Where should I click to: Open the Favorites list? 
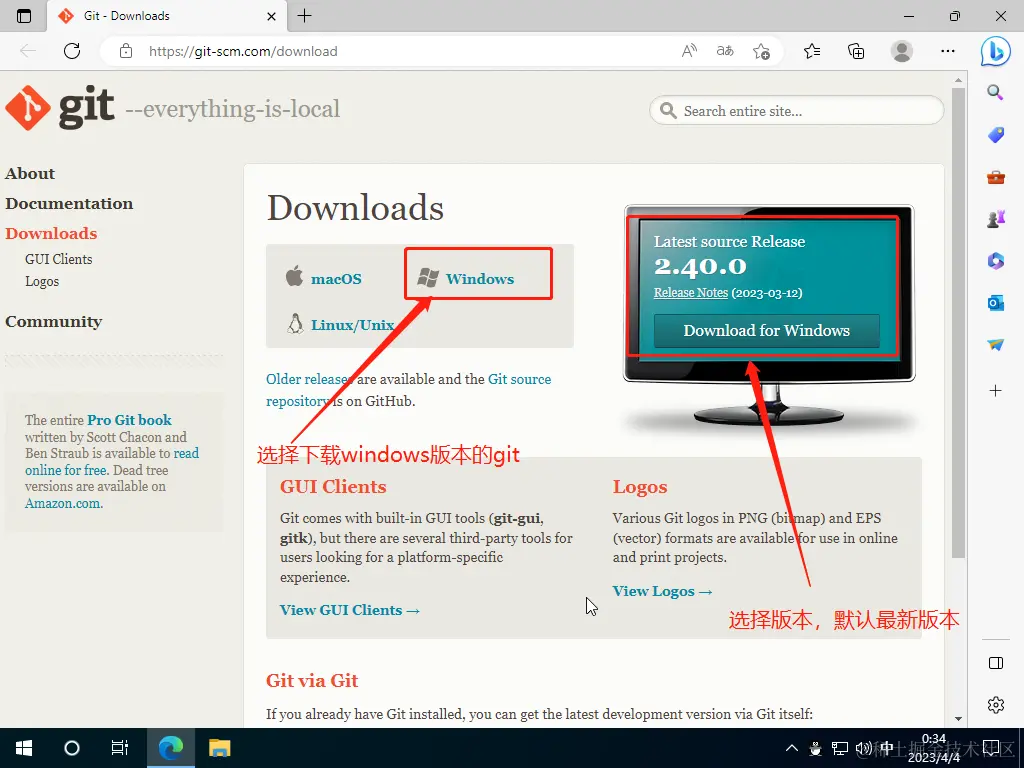coord(812,51)
